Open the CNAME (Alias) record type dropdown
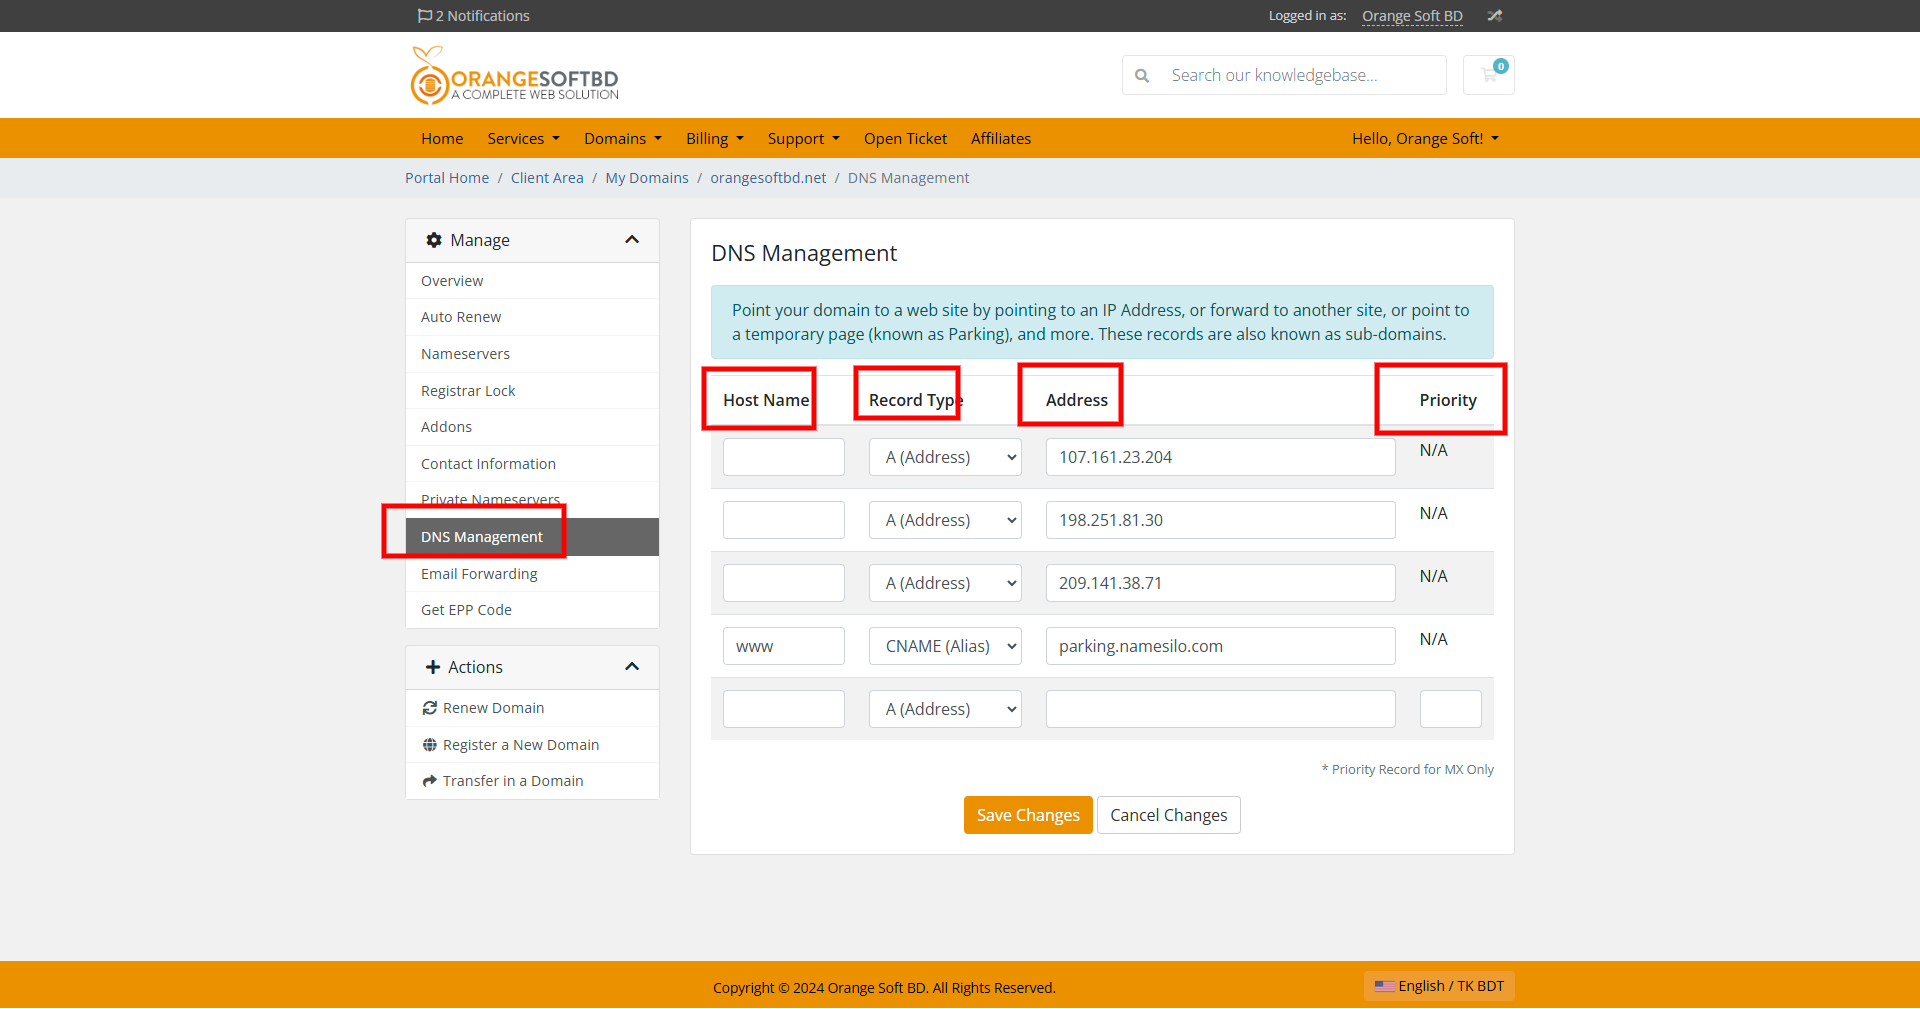Viewport: 1920px width, 1009px height. [x=944, y=645]
